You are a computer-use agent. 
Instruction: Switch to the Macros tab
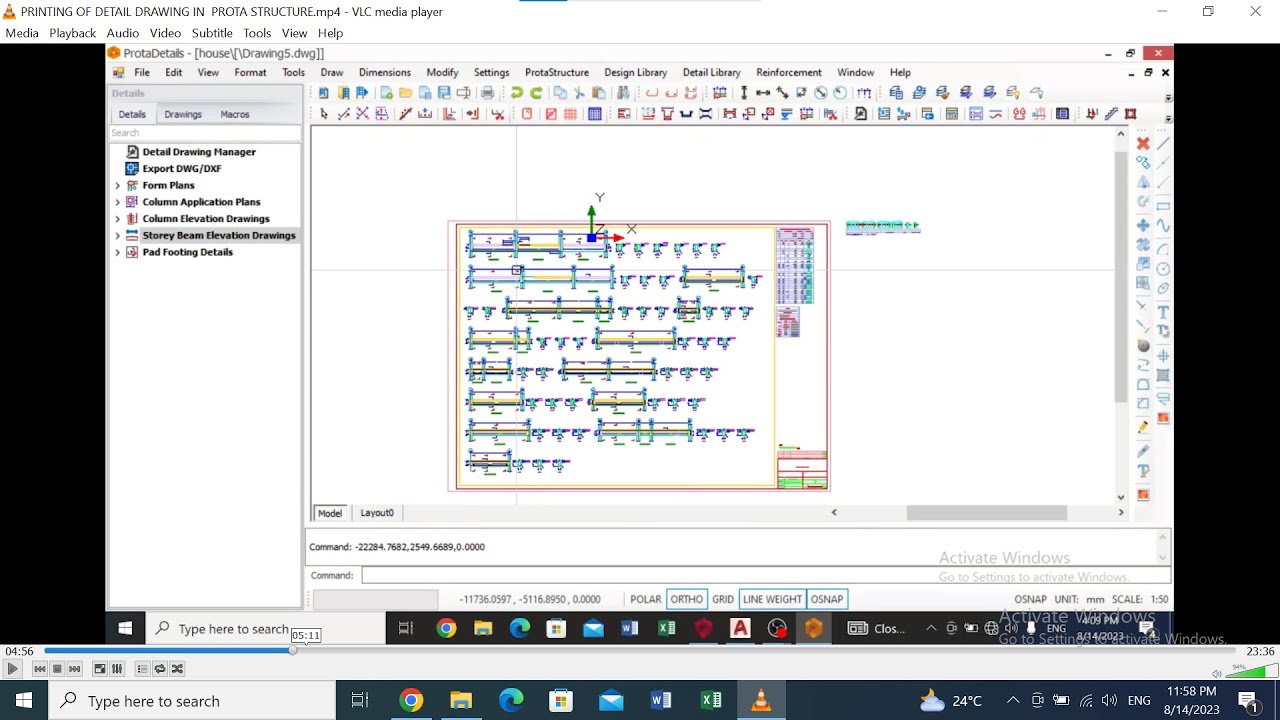click(x=235, y=115)
